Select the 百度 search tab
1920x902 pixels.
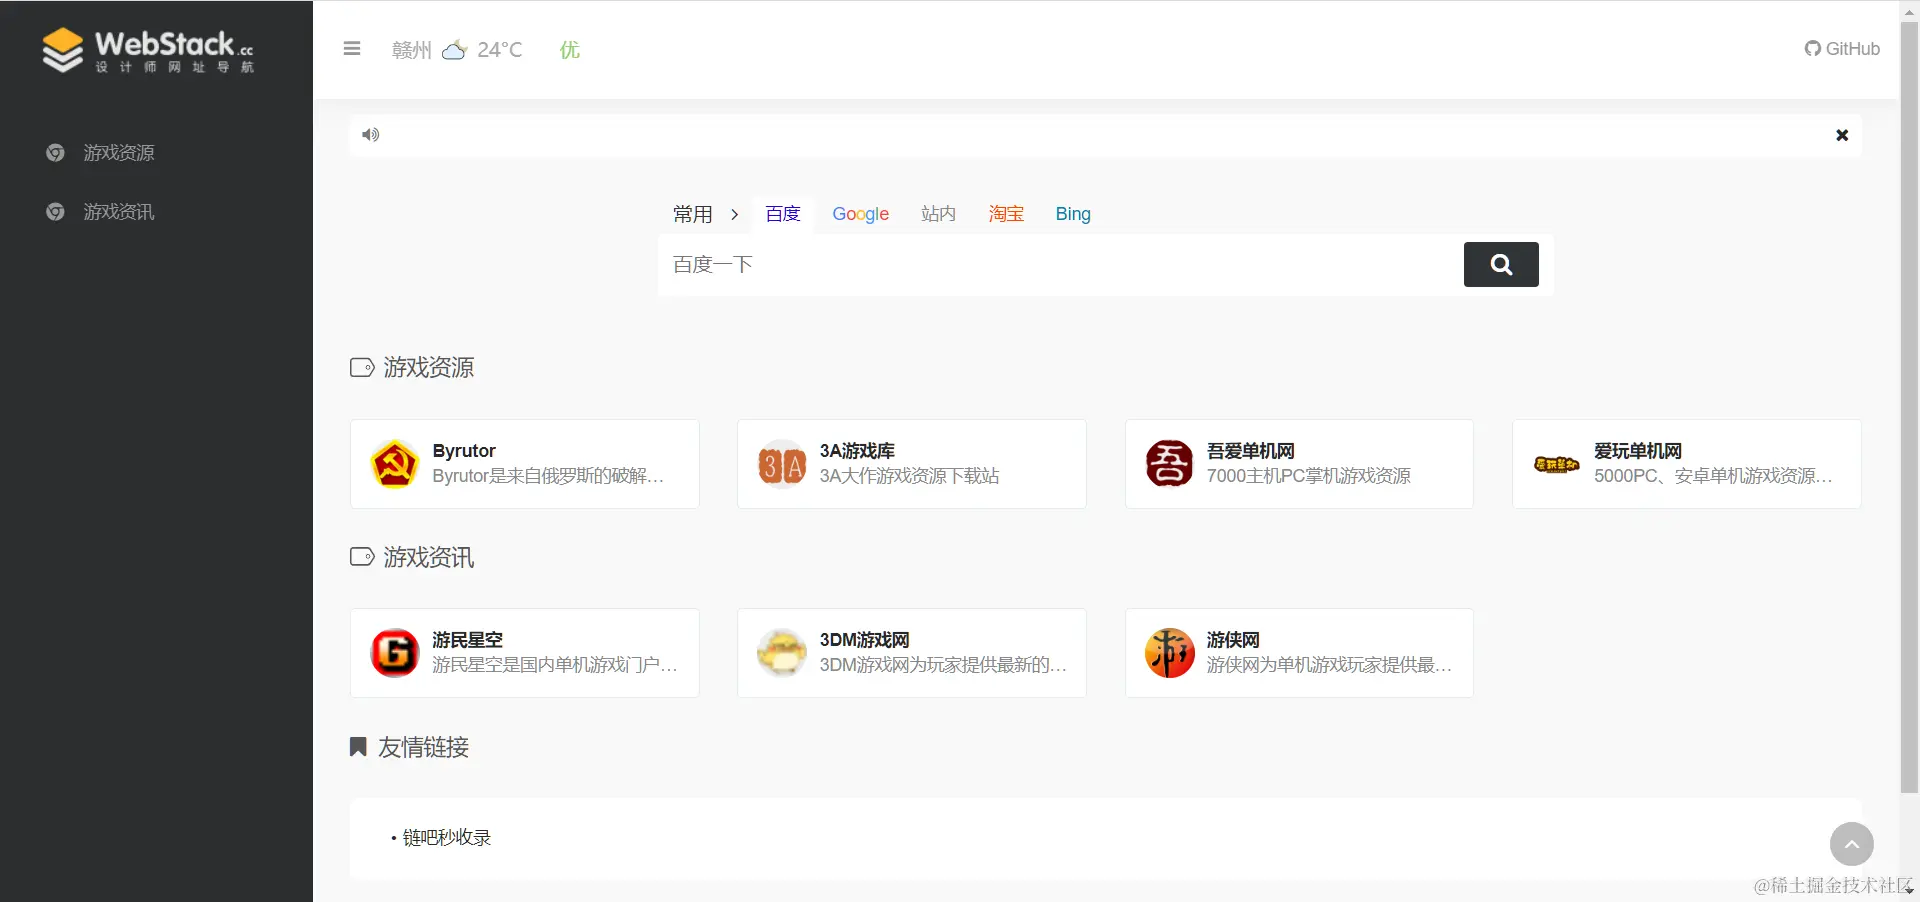coord(783,214)
